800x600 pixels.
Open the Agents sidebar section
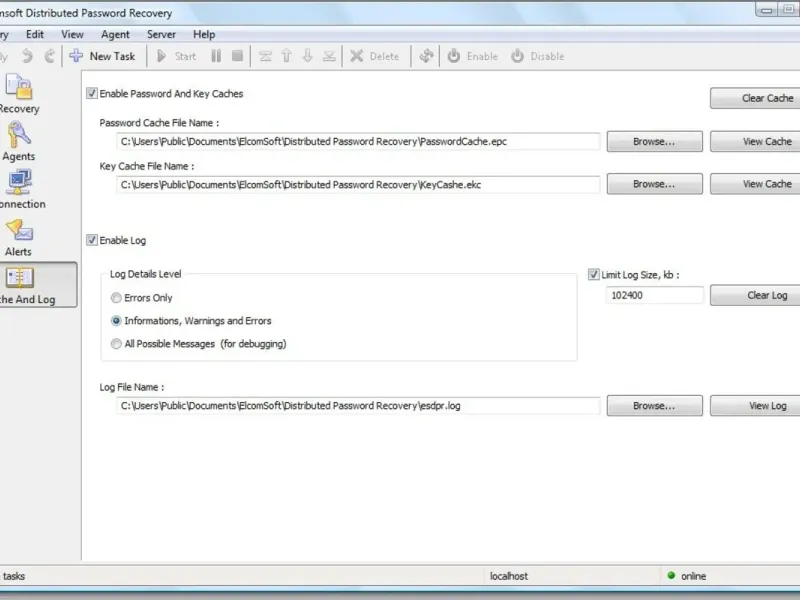(x=19, y=141)
